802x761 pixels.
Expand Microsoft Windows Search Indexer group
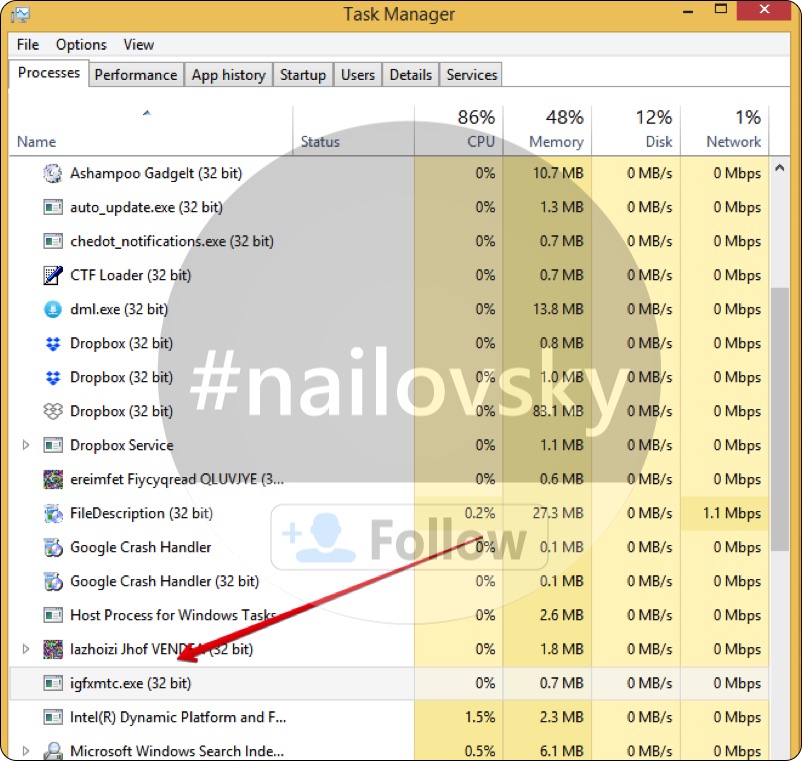26,751
